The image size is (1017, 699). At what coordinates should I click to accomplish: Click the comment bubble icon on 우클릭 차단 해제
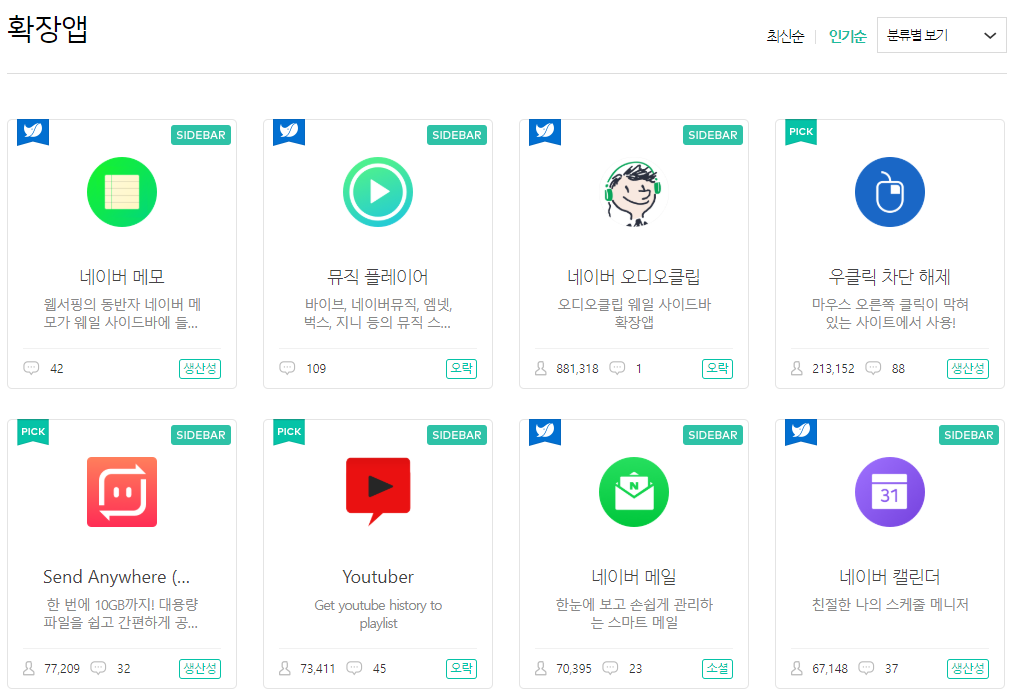(x=873, y=368)
